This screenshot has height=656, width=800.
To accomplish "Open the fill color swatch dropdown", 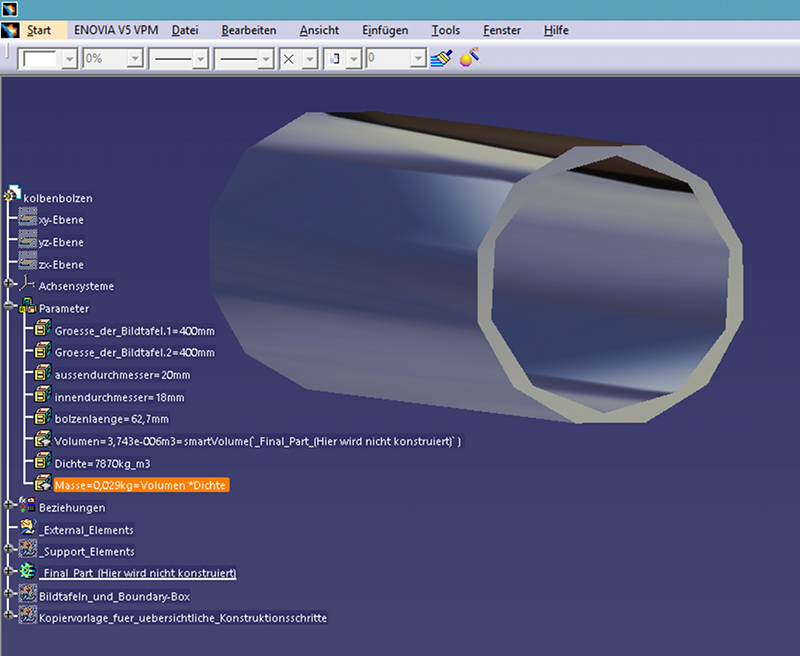I will click(x=69, y=60).
